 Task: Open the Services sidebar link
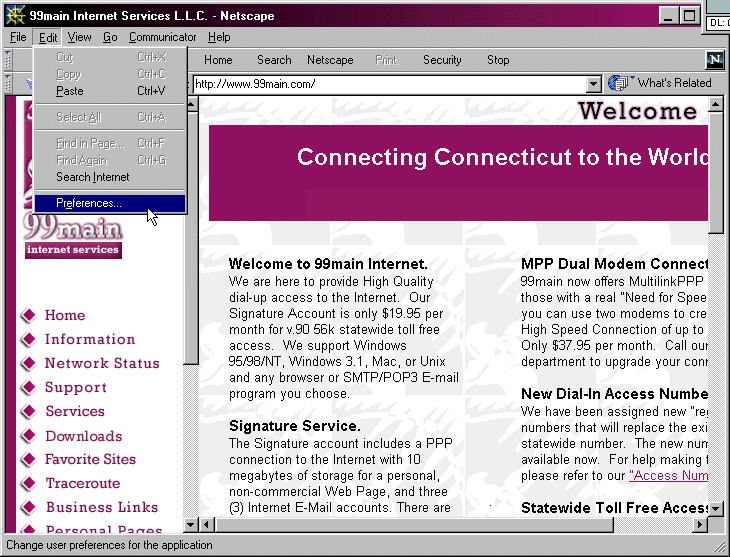pos(75,411)
